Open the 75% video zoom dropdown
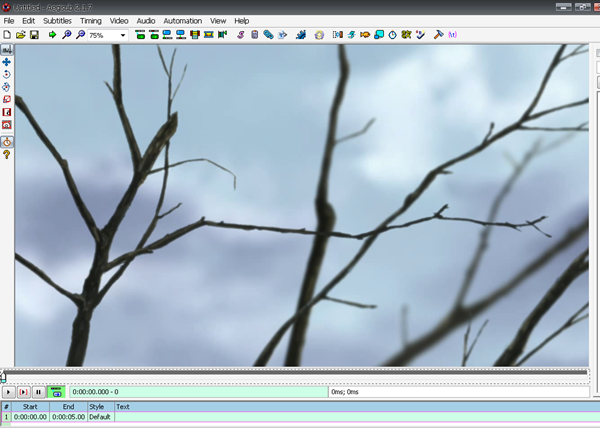Screen dimensions: 600x428 click(x=123, y=35)
